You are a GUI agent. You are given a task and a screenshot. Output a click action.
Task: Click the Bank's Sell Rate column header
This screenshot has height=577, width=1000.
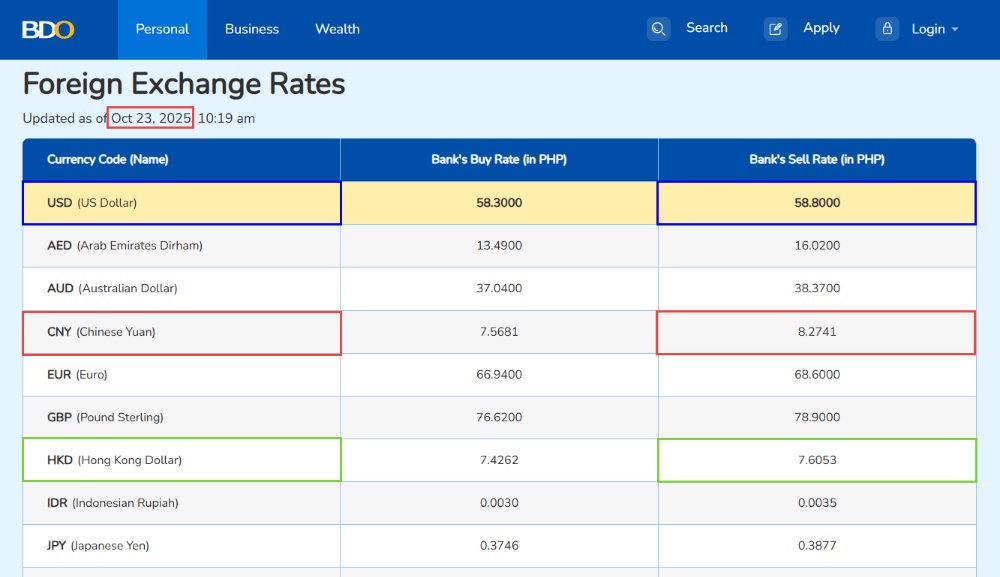(816, 160)
